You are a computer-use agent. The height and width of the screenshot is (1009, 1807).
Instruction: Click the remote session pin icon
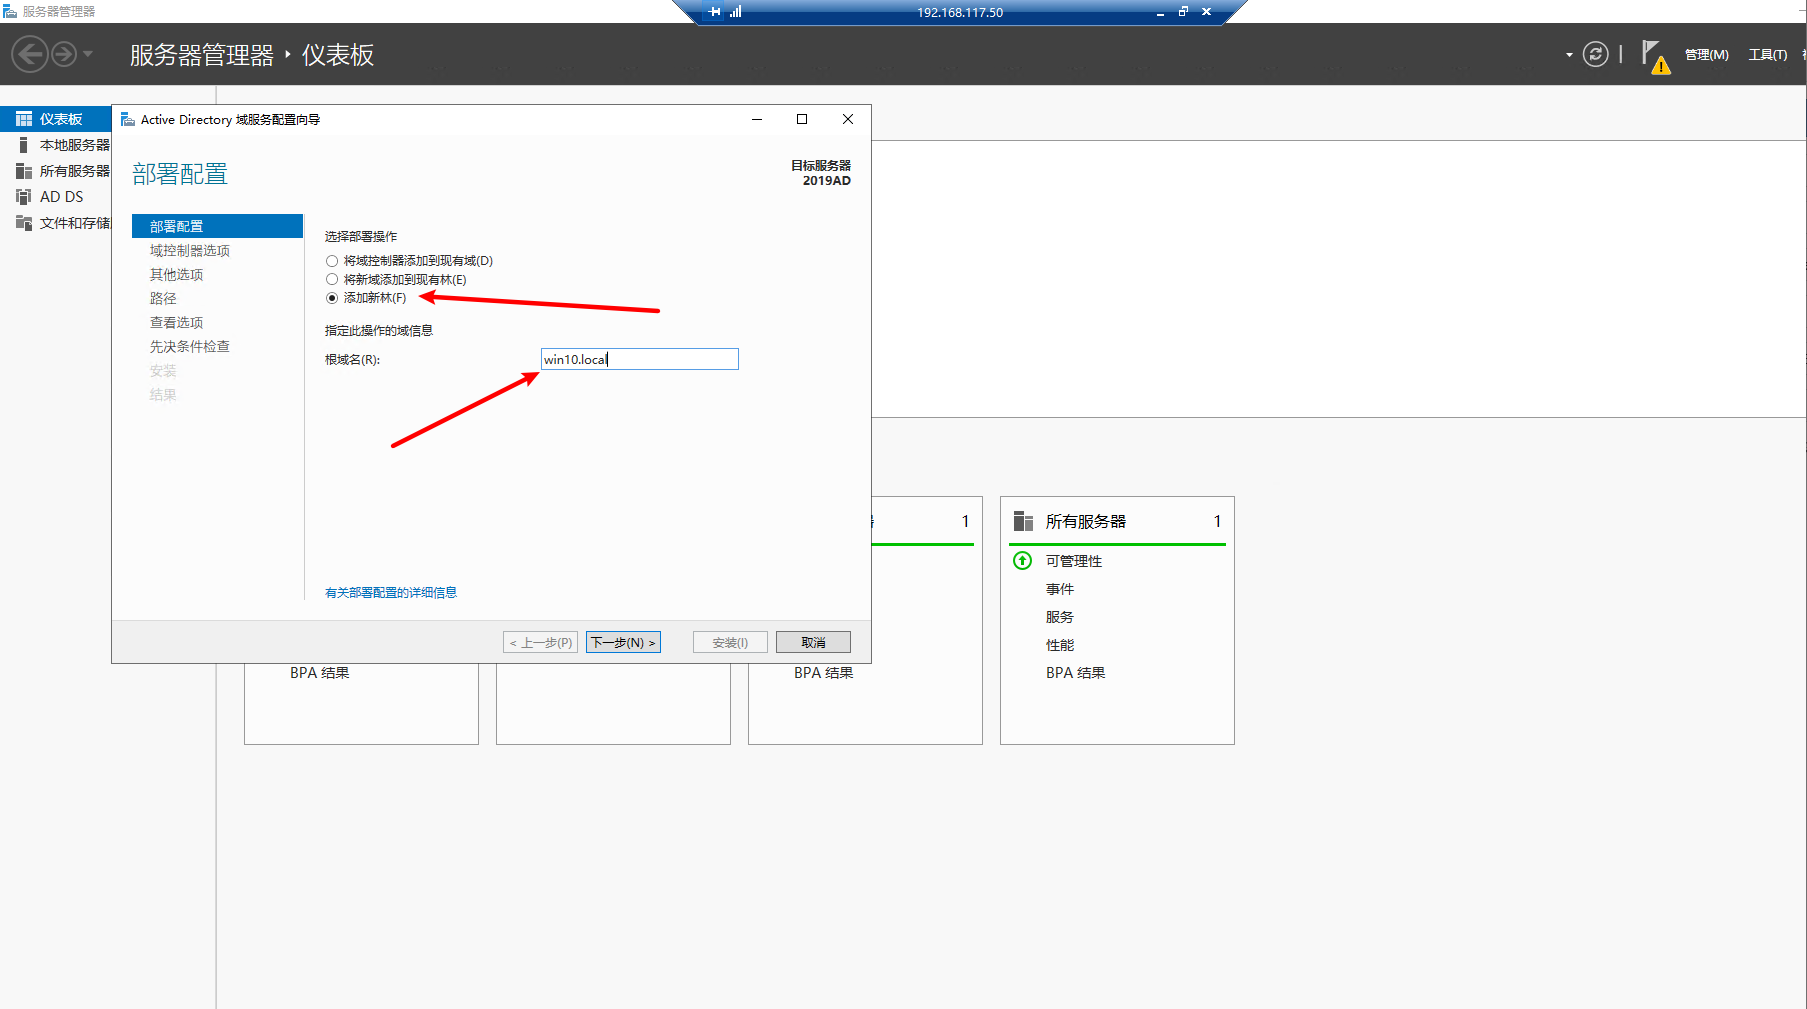(714, 12)
